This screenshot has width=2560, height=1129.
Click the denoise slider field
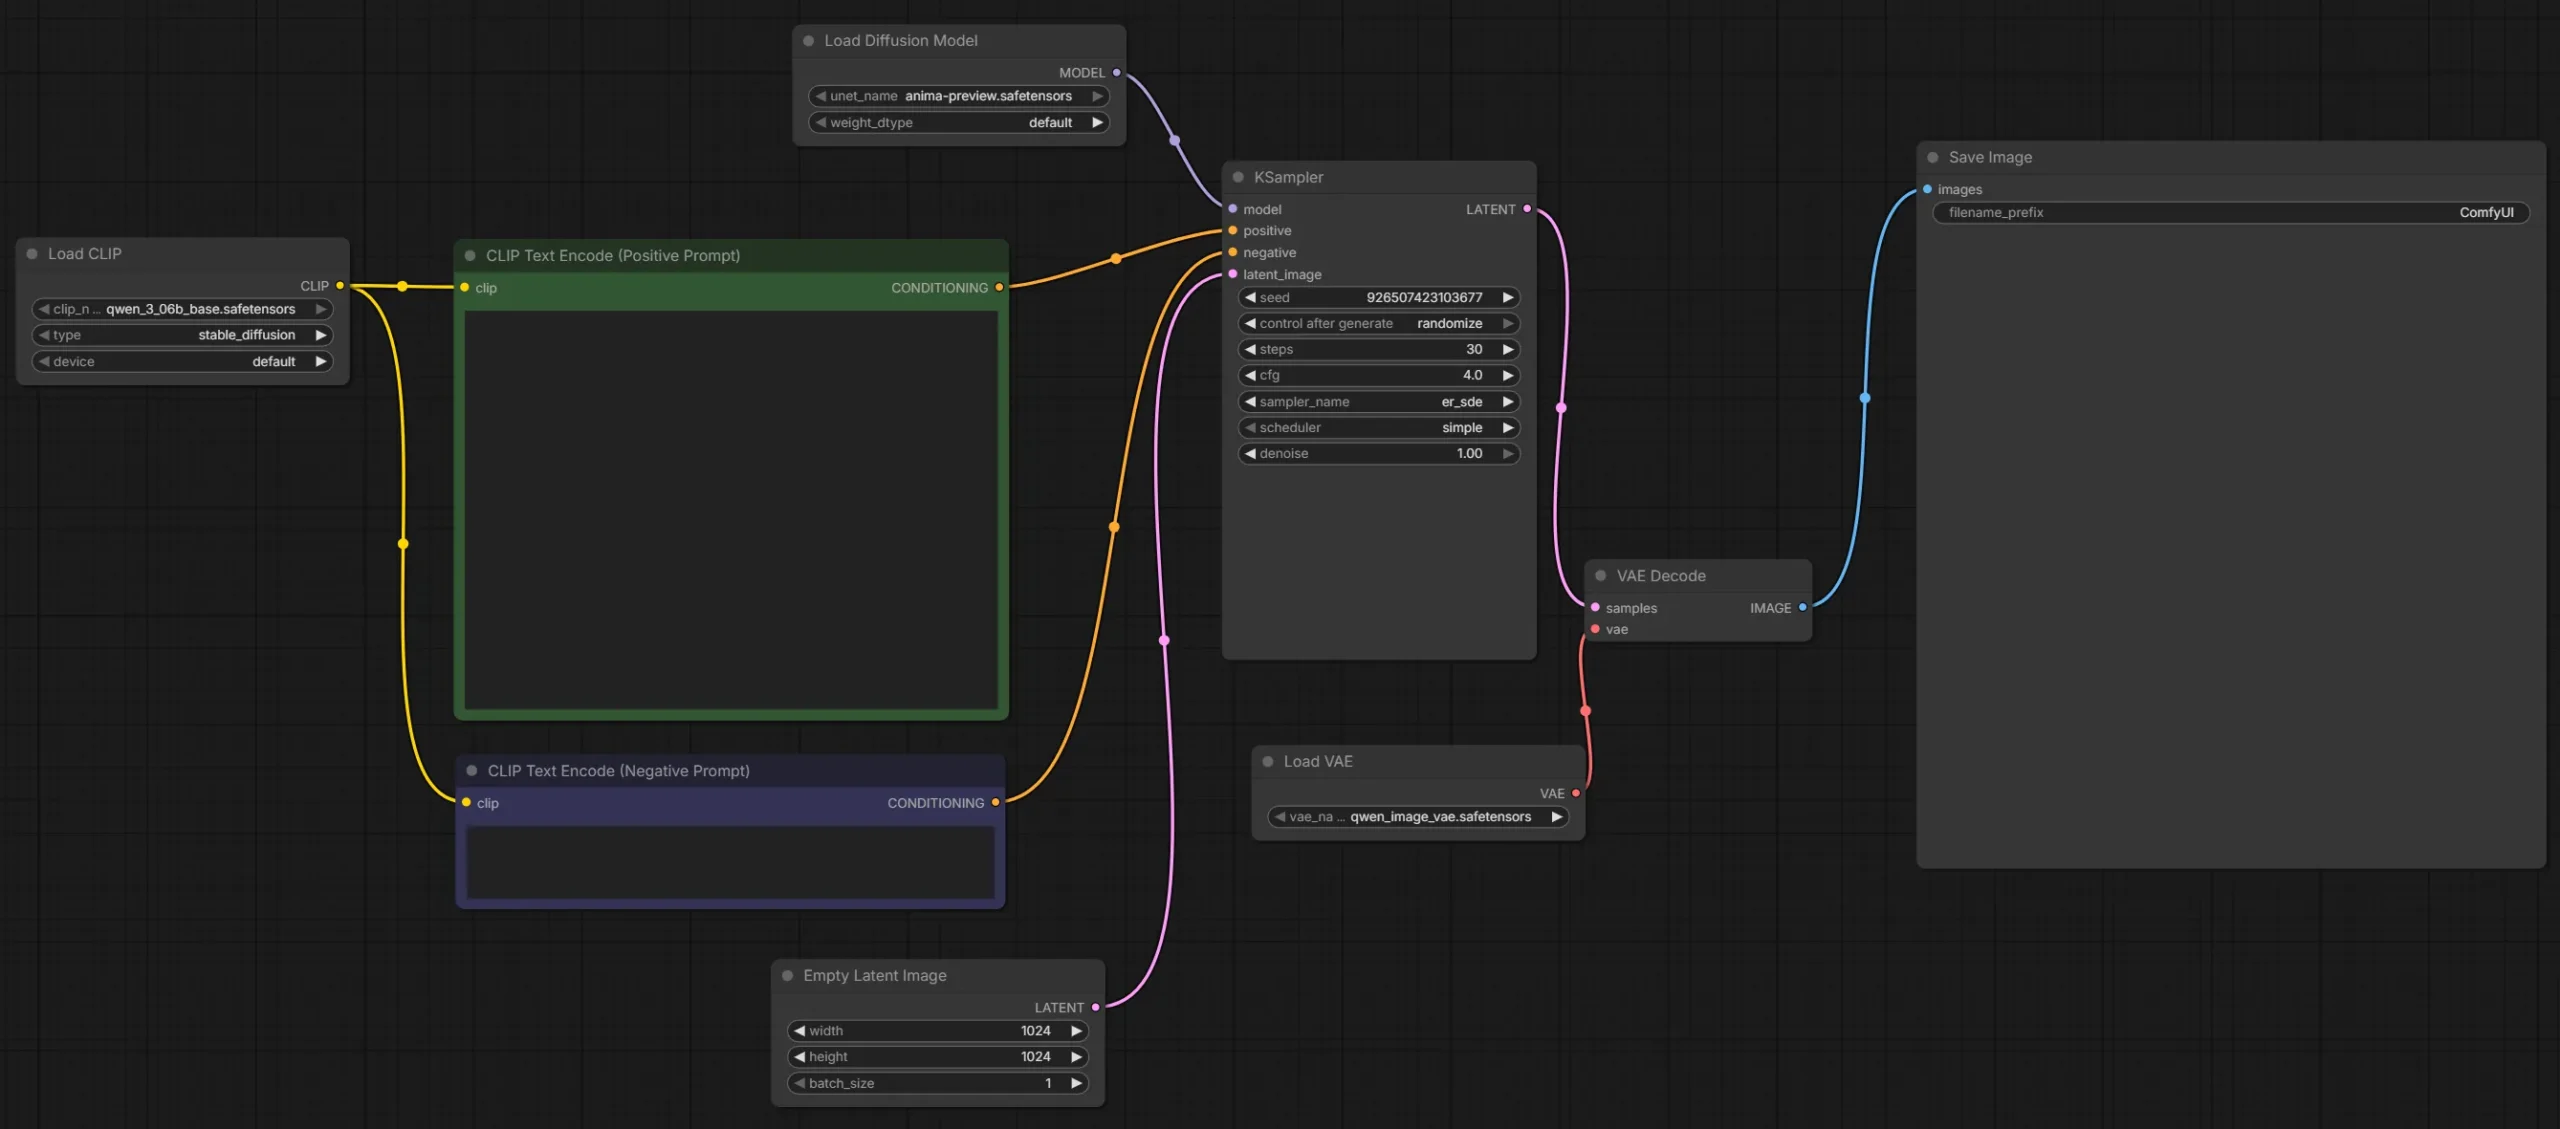click(1378, 454)
